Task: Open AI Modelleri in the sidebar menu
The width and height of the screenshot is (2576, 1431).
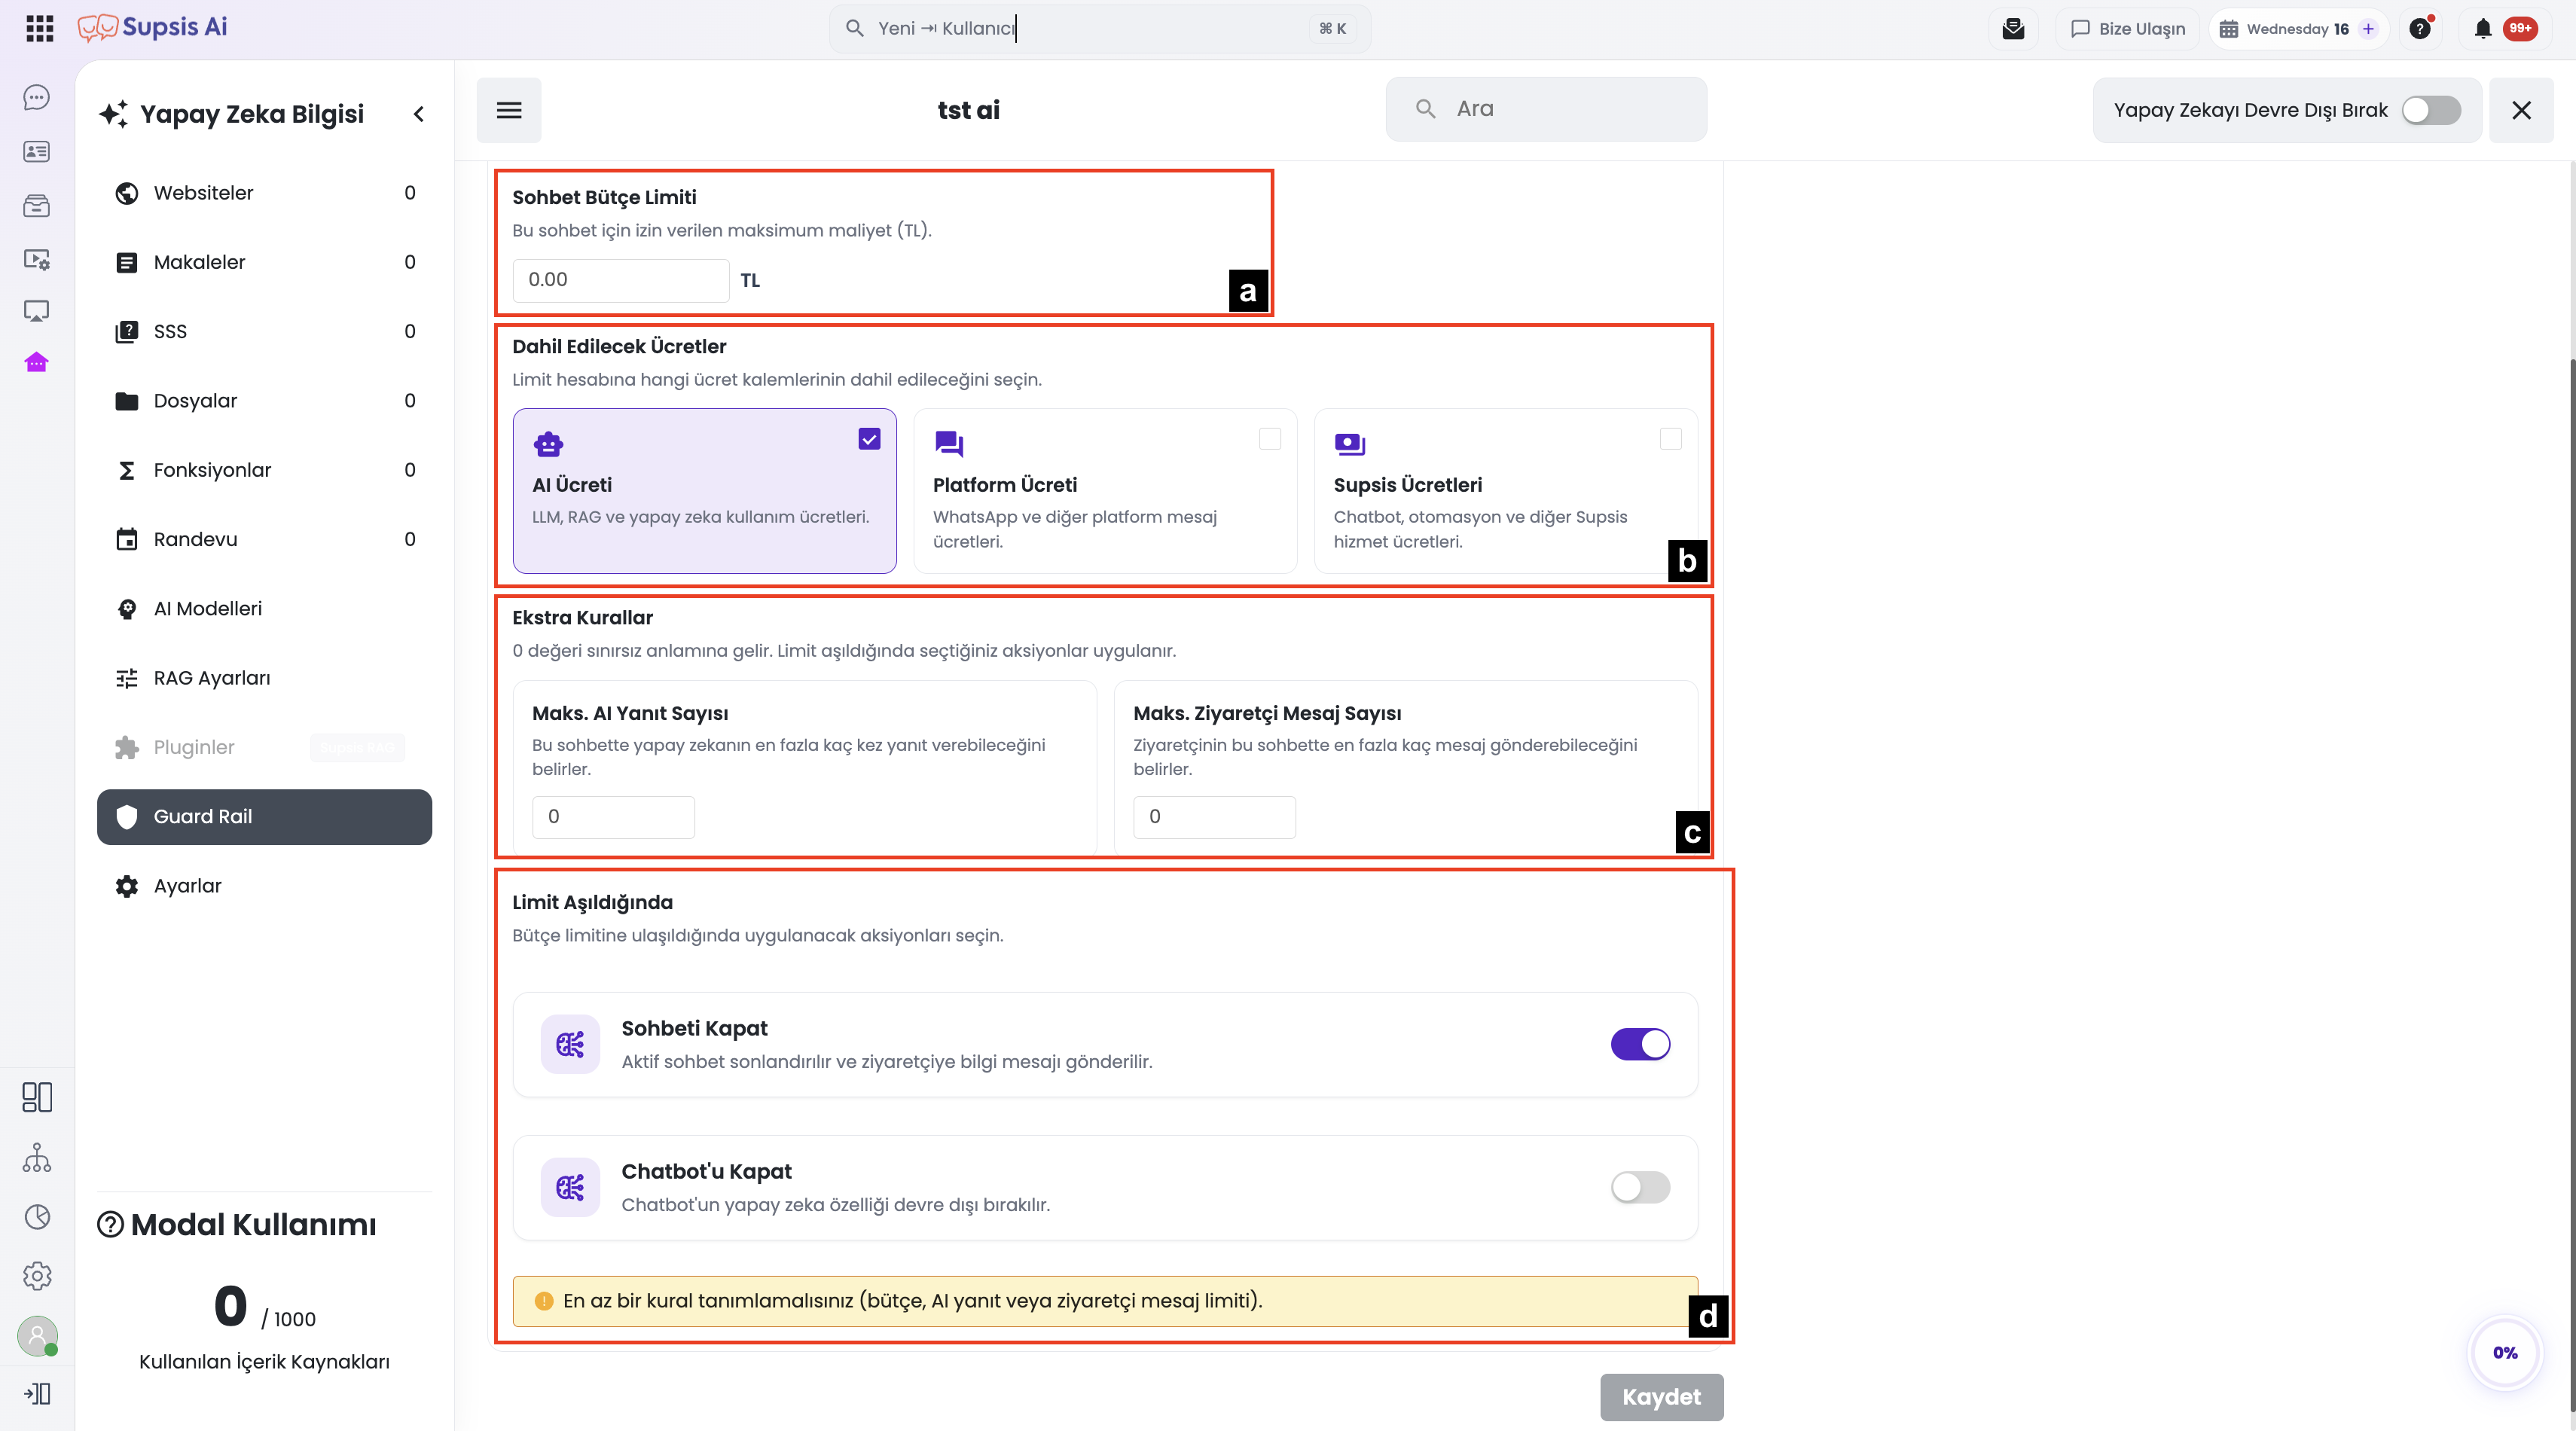Action: tap(265, 609)
